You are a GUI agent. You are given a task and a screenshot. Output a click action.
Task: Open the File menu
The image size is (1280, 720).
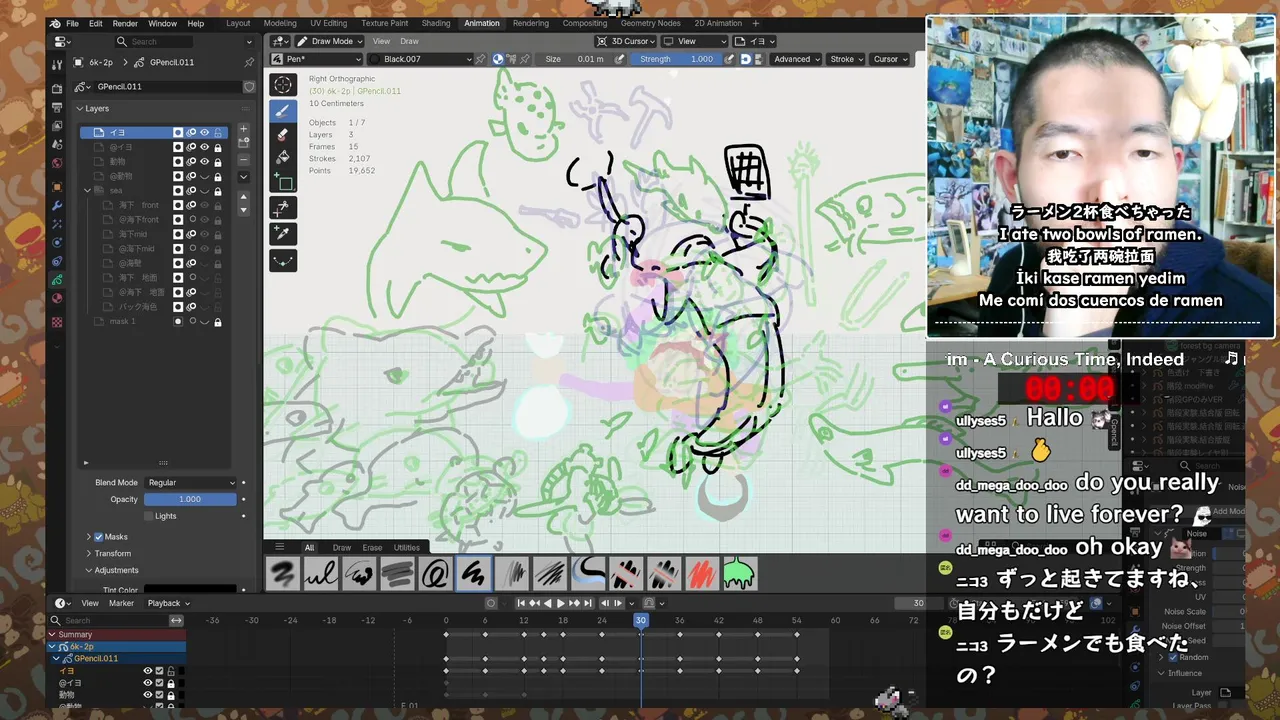pyautogui.click(x=72, y=23)
